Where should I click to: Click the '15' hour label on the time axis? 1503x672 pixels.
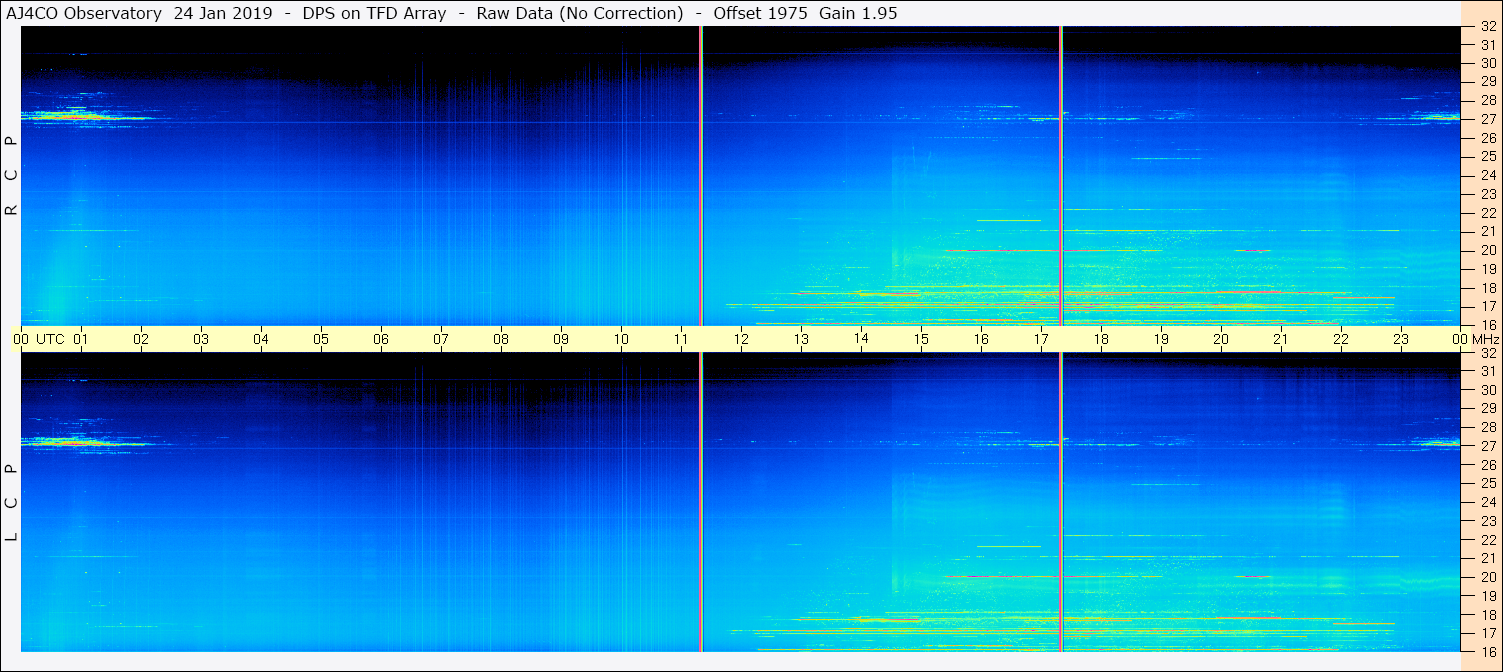(921, 339)
